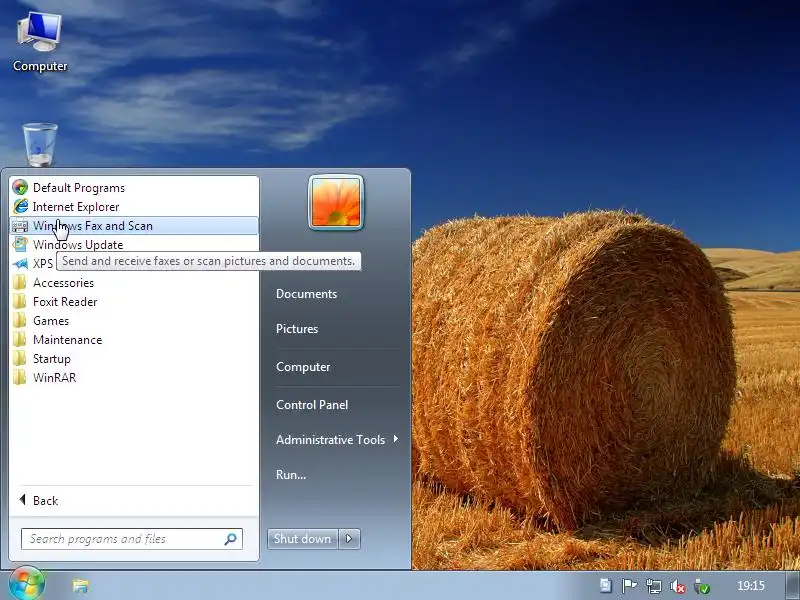Open the XPS Viewer entry
This screenshot has height=600, width=800.
(x=33, y=263)
